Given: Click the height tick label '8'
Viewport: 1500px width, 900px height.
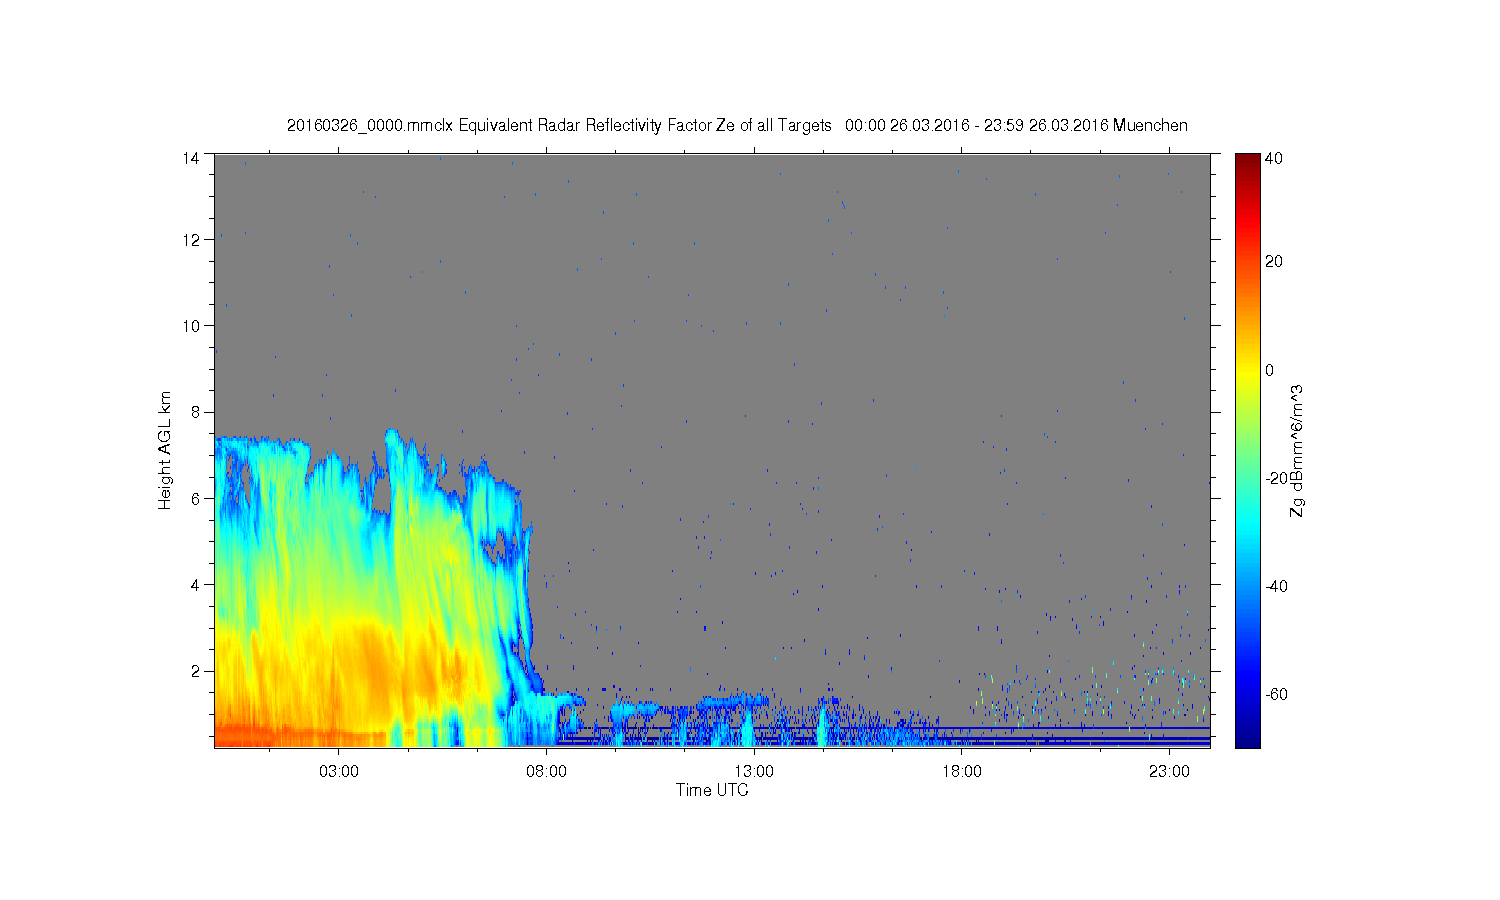Looking at the screenshot, I should 196,412.
